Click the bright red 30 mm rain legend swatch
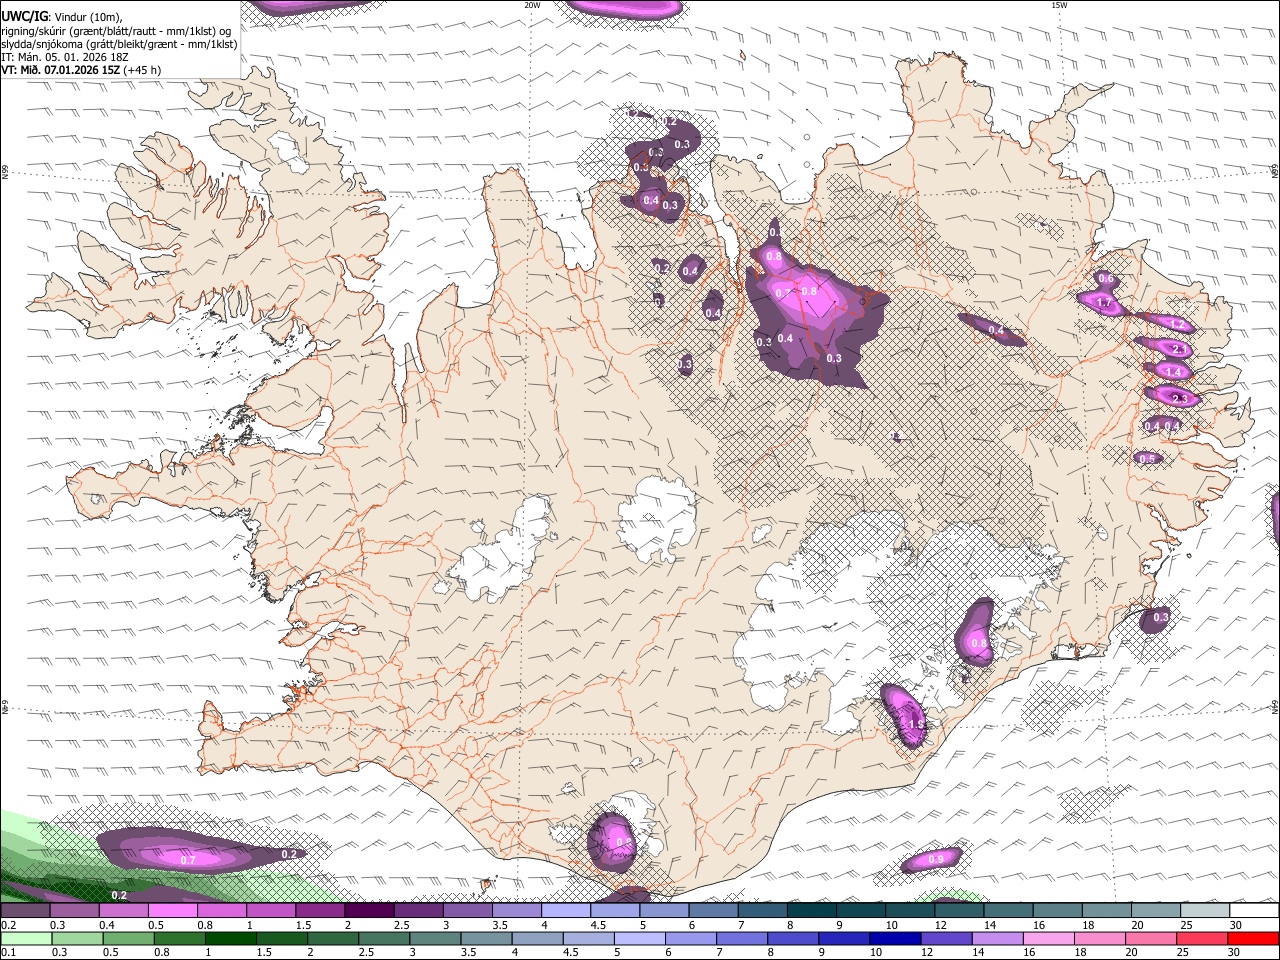The width and height of the screenshot is (1280, 960). [x=1254, y=938]
